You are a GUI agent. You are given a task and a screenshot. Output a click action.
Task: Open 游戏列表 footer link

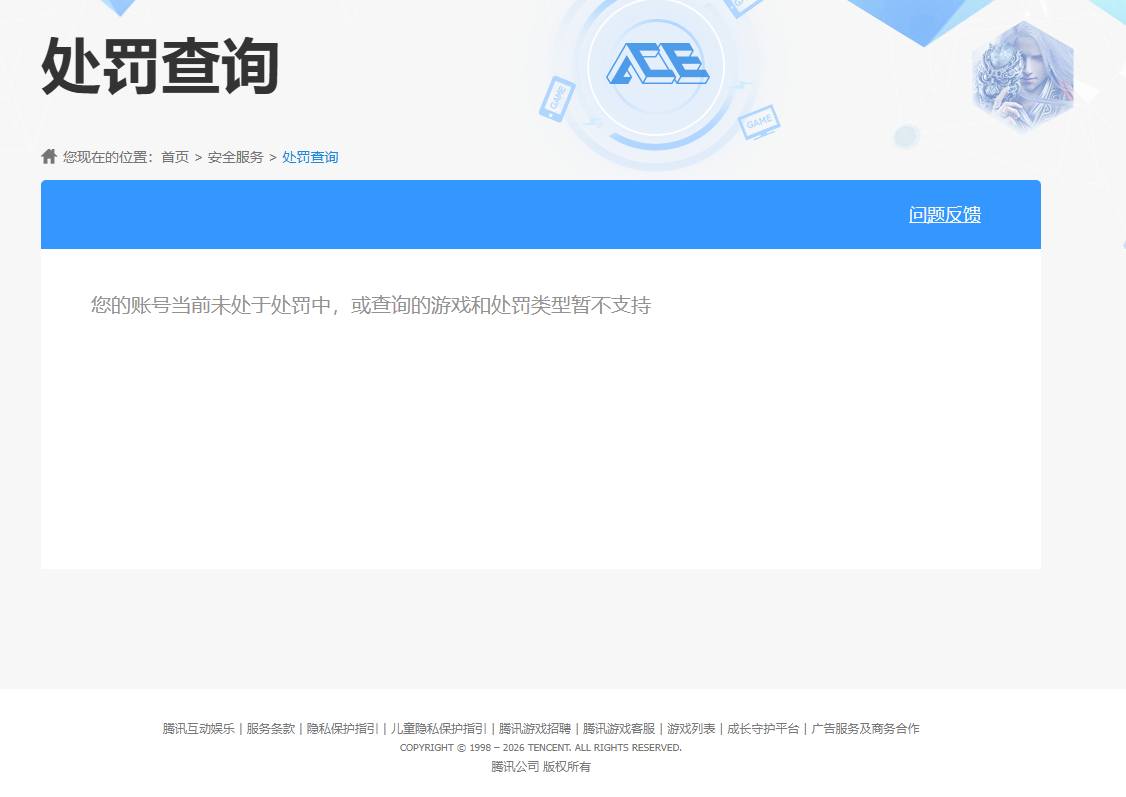click(x=691, y=728)
